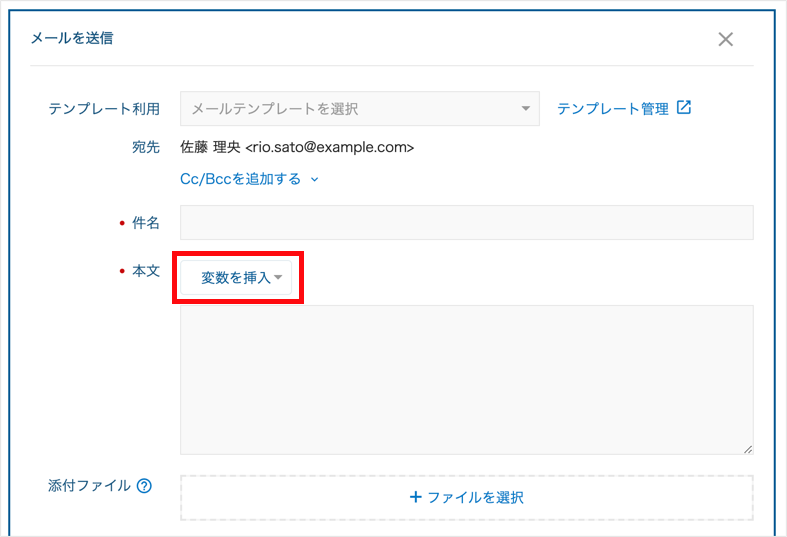The image size is (787, 537).
Task: Expand Cc/Bccを追加する
Action: pyautogui.click(x=249, y=179)
